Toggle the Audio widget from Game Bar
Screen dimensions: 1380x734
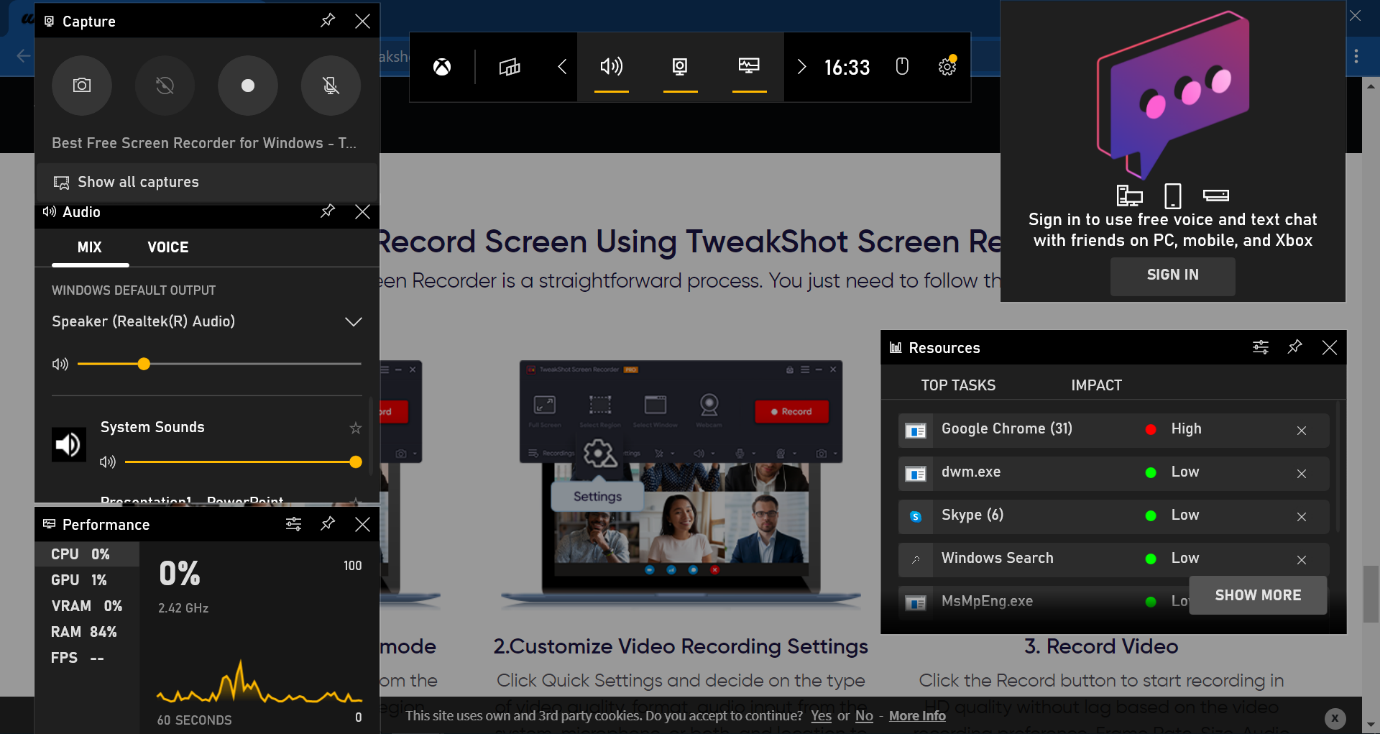pyautogui.click(x=611, y=67)
